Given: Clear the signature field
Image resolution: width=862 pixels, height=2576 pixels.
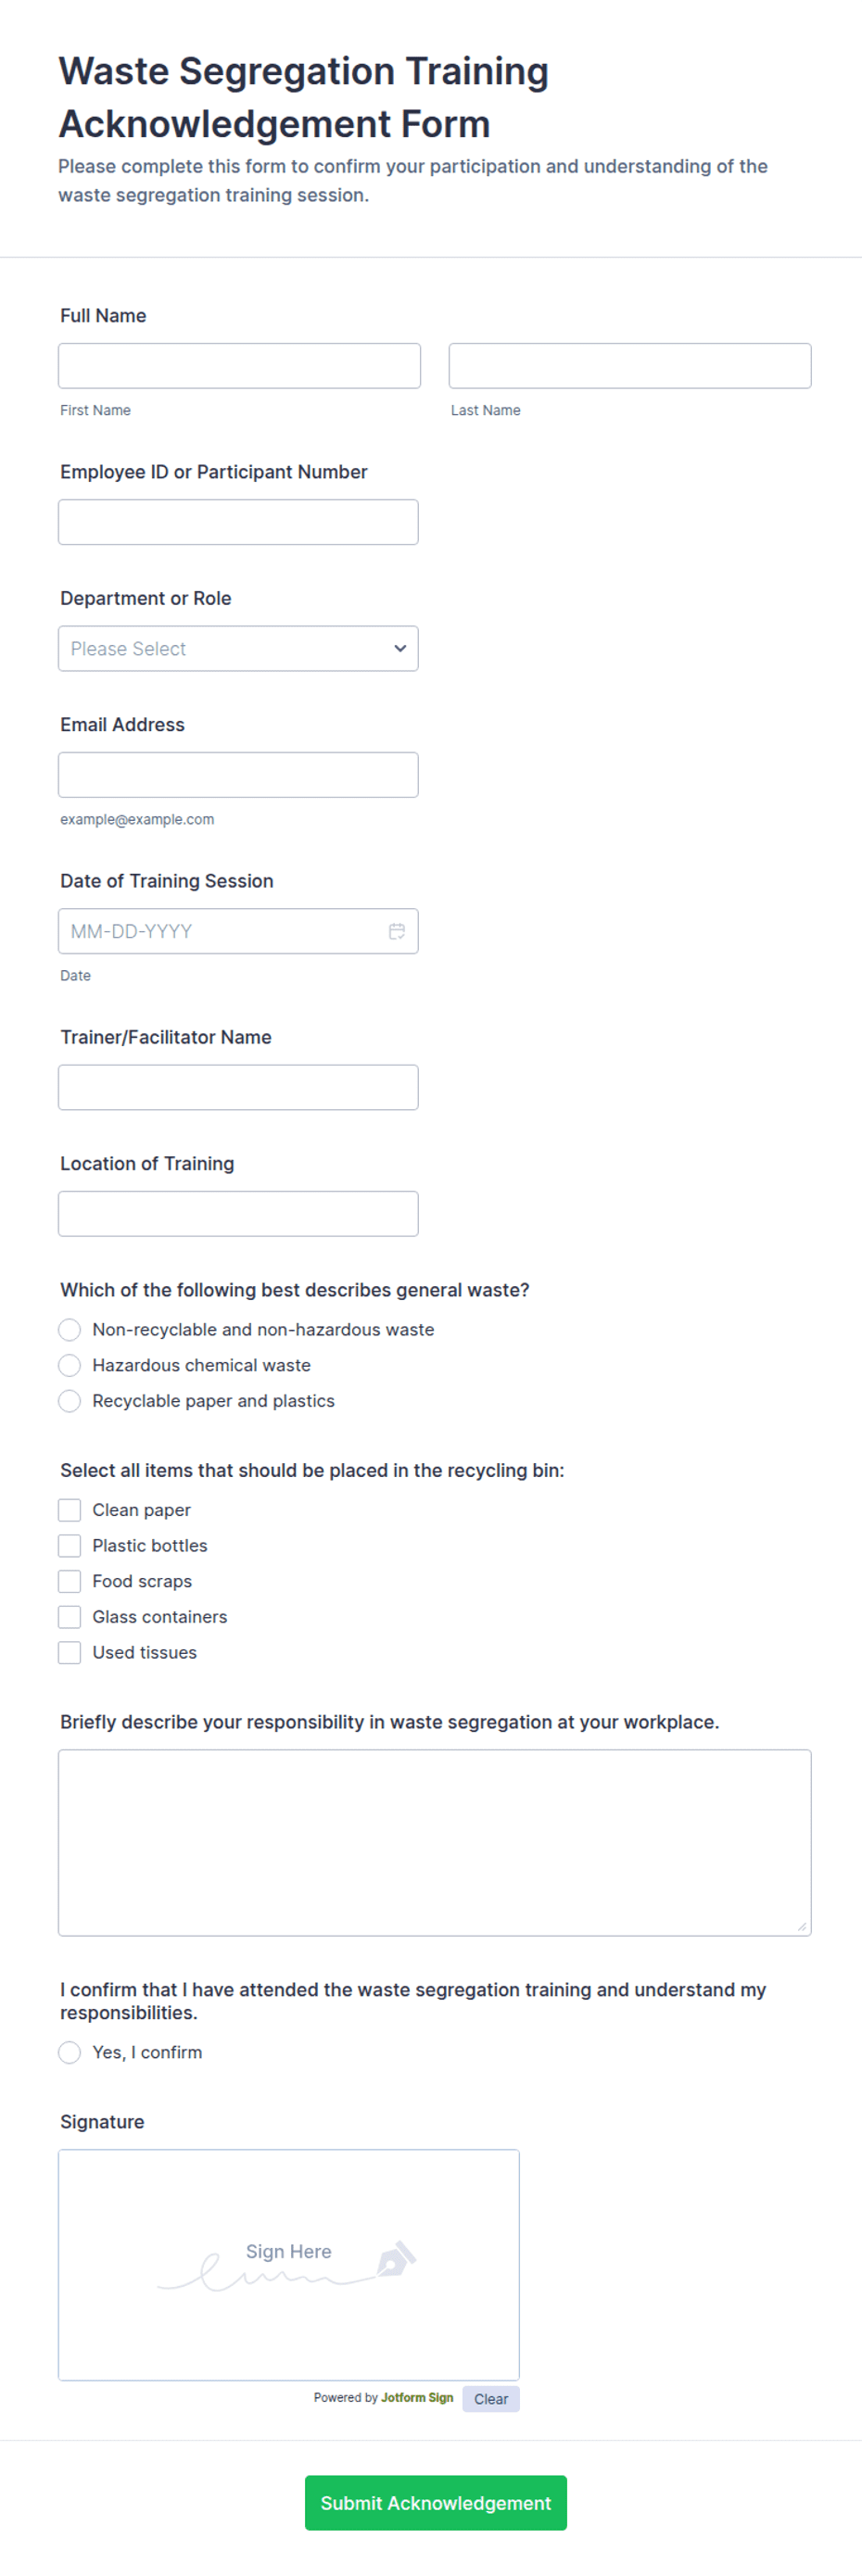Looking at the screenshot, I should point(490,2399).
